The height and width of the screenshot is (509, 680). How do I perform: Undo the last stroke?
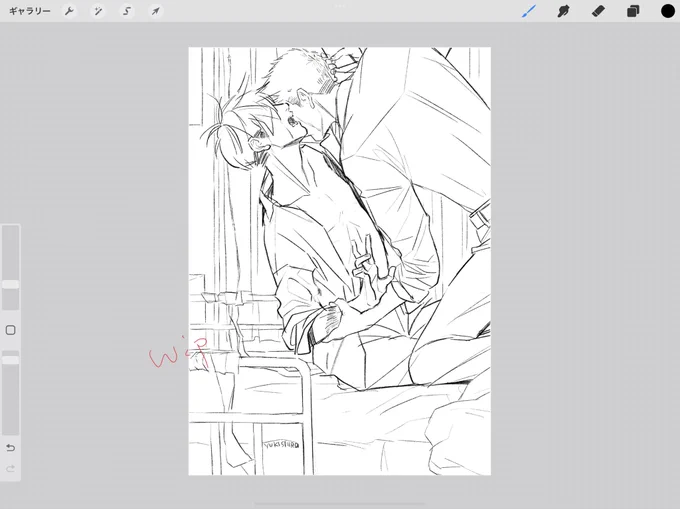point(10,448)
